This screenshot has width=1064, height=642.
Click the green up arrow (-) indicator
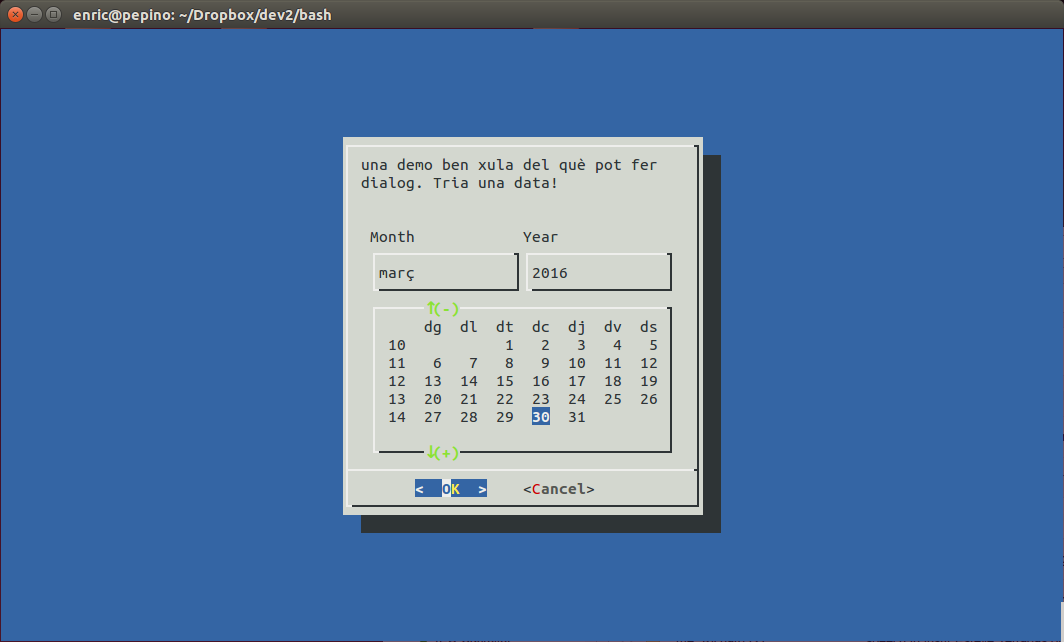442,309
